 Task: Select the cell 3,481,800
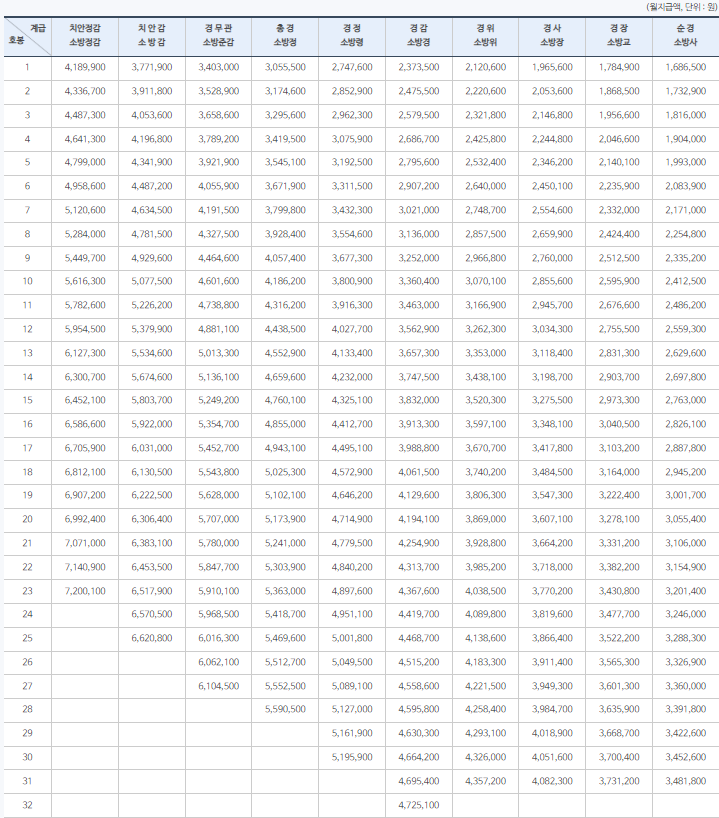(x=686, y=781)
